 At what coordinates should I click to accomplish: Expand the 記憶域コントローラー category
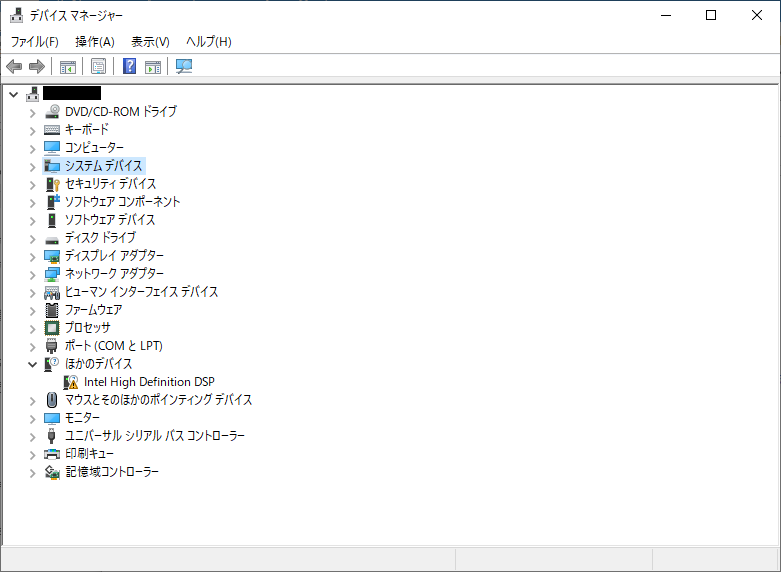point(33,473)
